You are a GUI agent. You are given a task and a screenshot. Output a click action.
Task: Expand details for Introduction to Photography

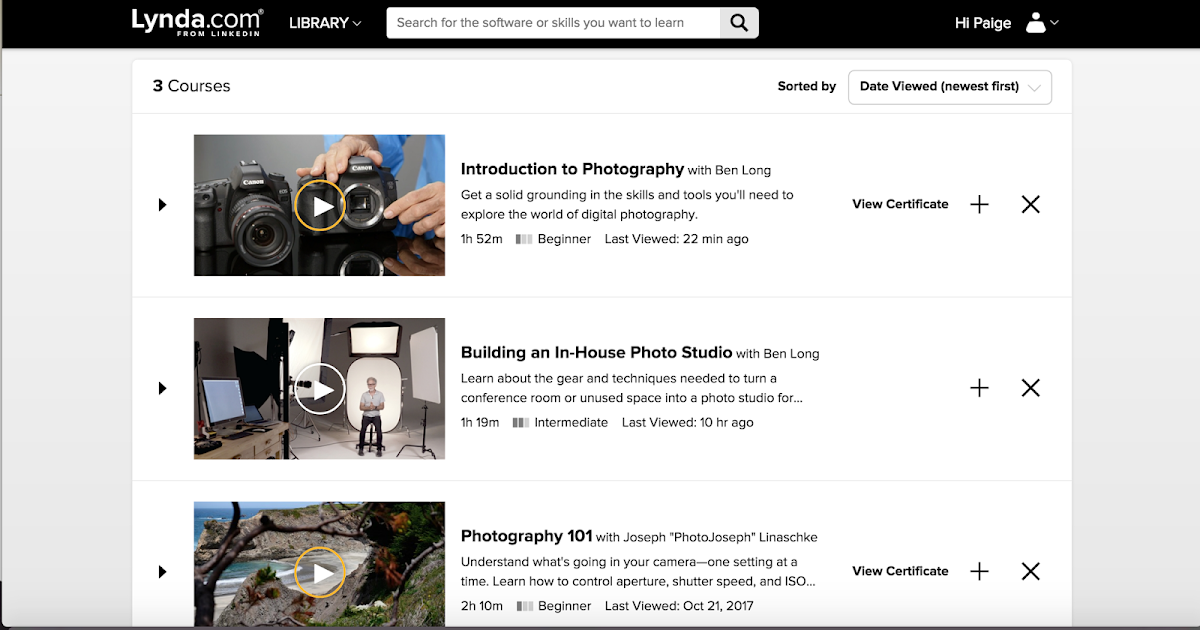(162, 204)
